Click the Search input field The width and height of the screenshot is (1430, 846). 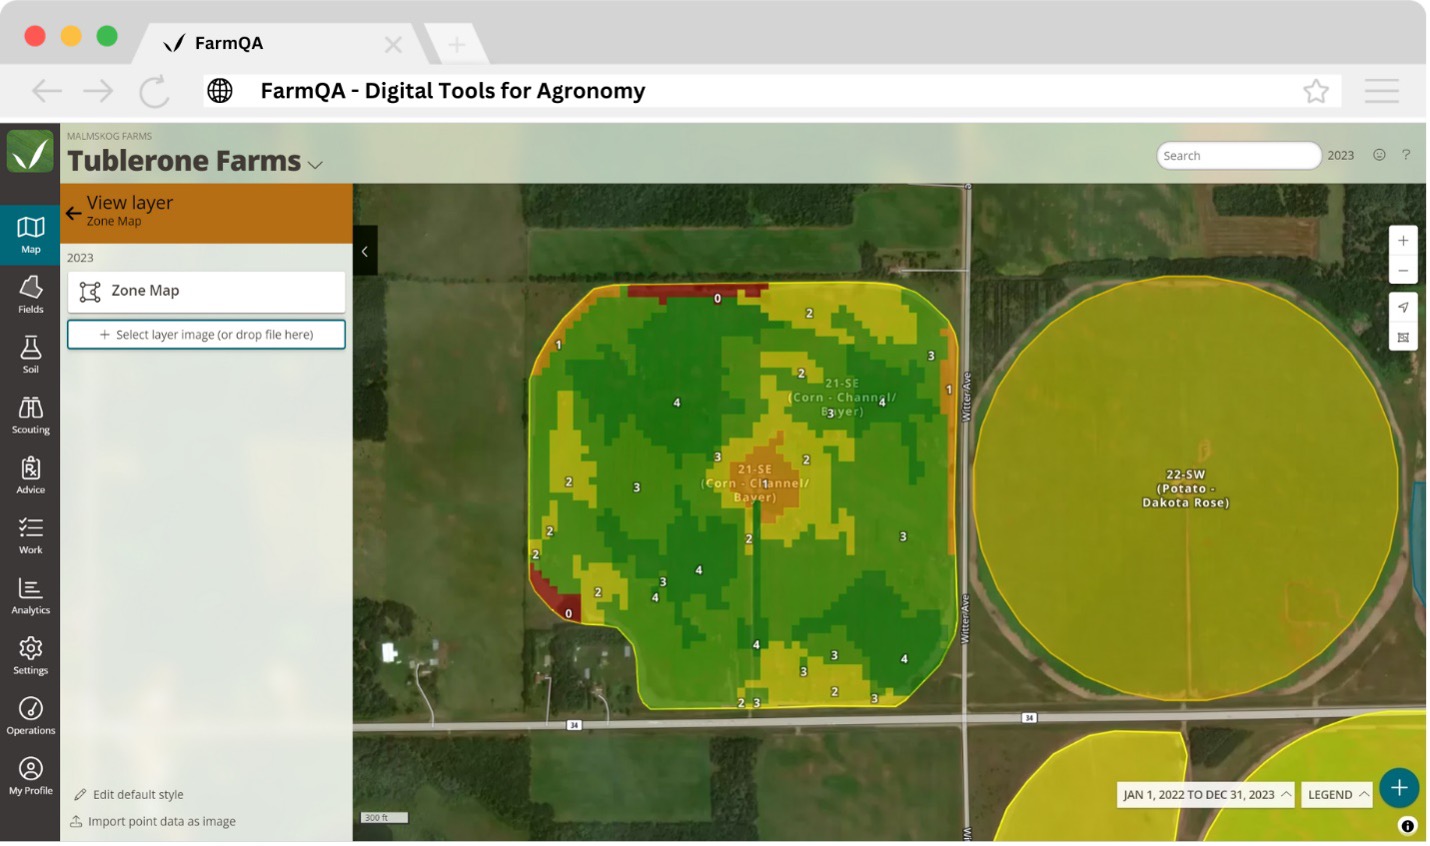1236,156
